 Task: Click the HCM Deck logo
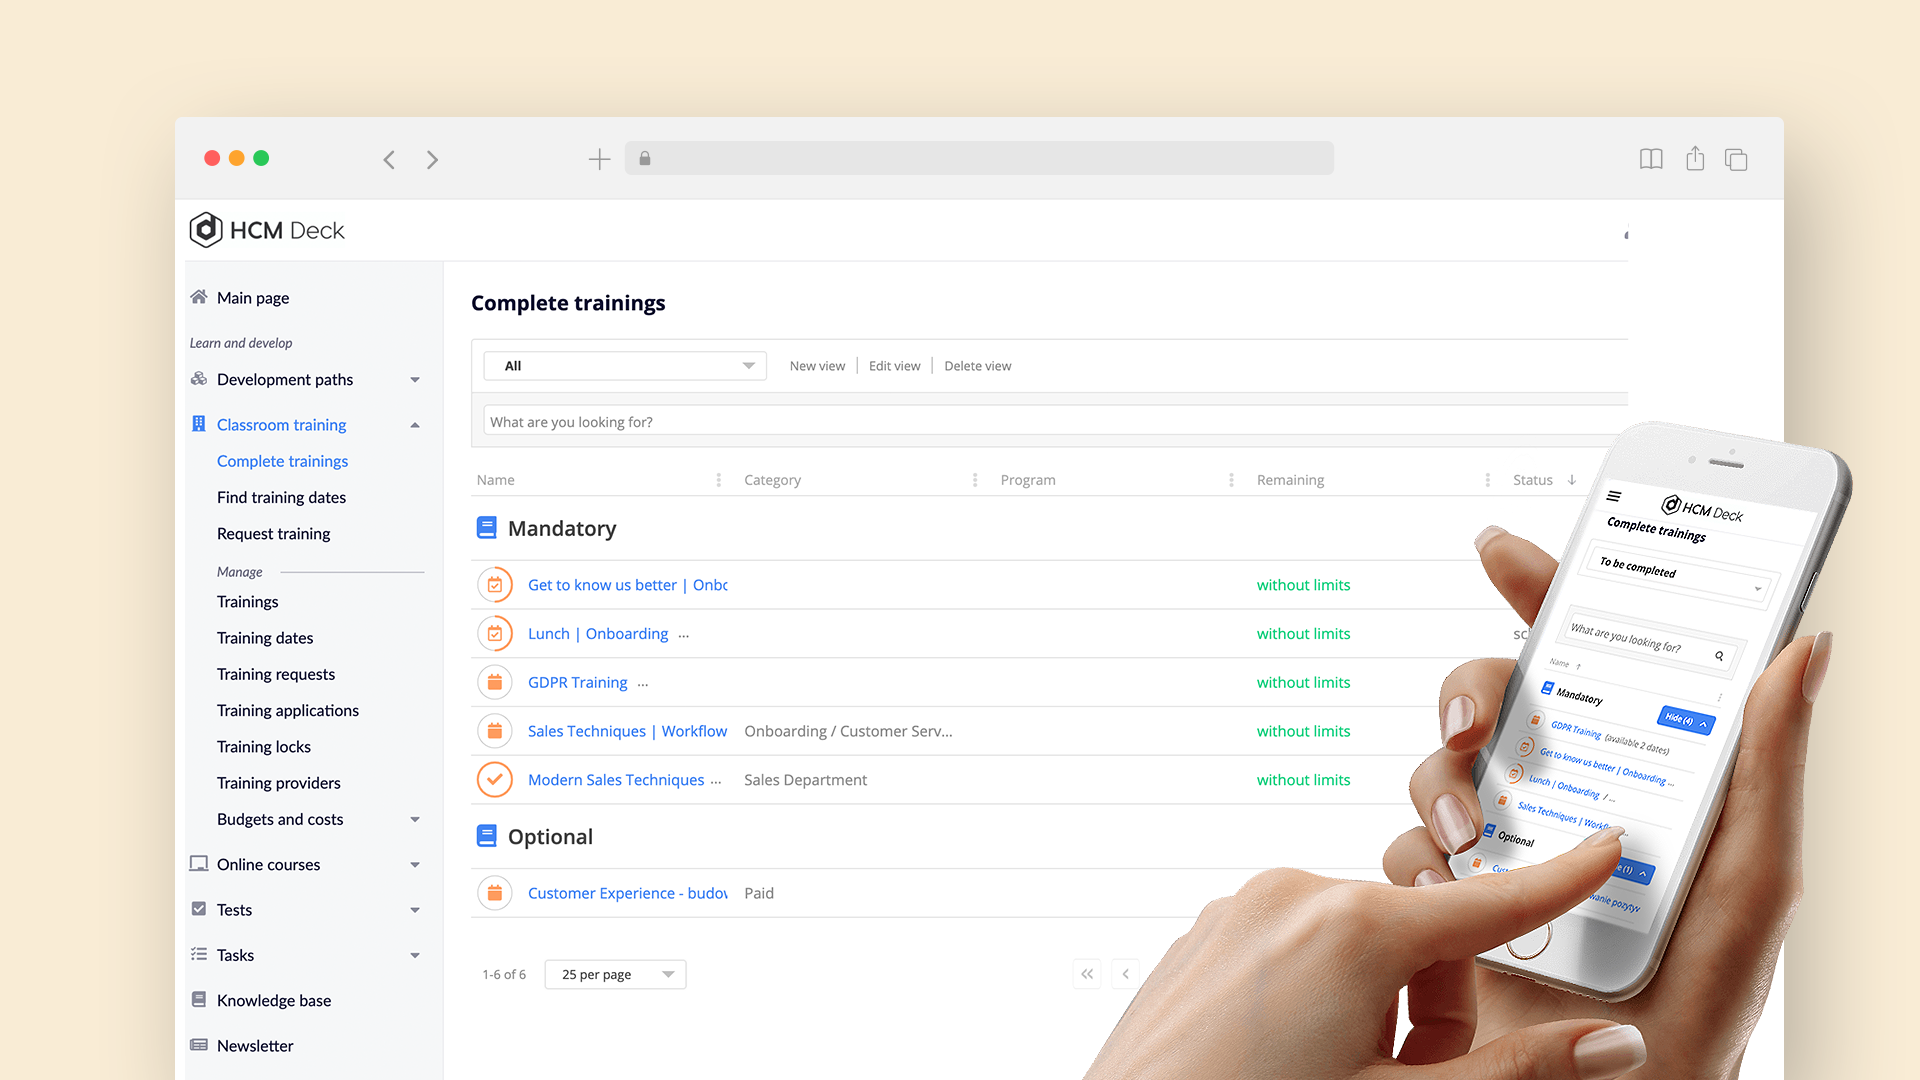(x=266, y=230)
